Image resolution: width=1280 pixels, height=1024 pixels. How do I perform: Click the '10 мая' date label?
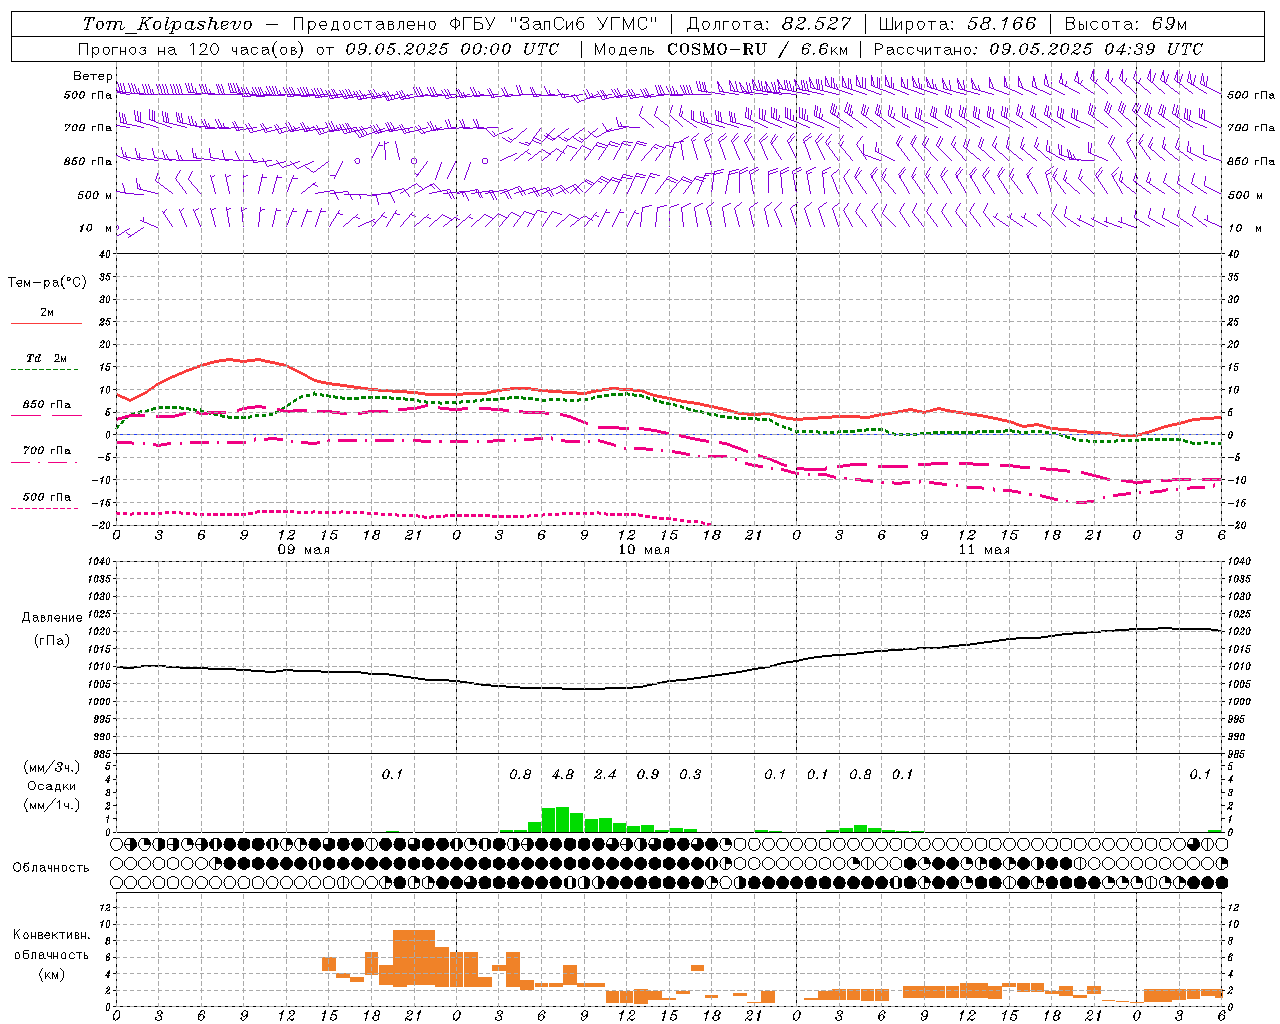coord(644,550)
